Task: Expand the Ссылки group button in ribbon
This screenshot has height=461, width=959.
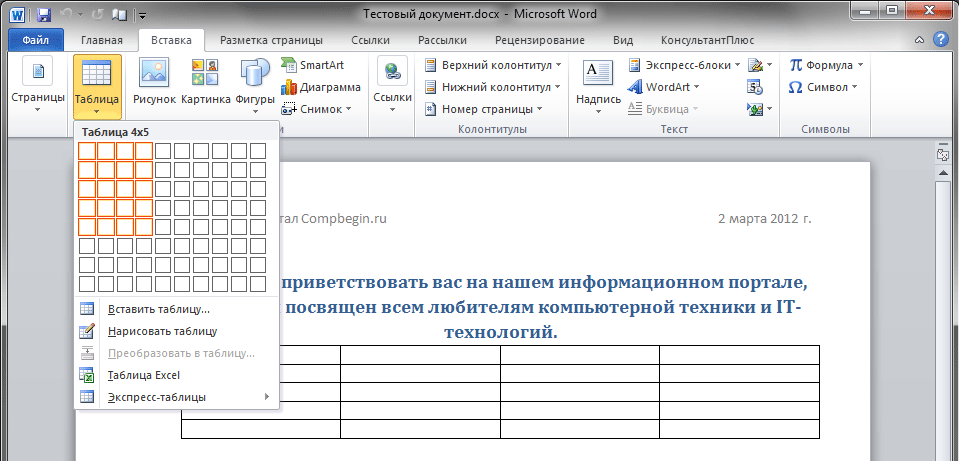Action: (392, 86)
